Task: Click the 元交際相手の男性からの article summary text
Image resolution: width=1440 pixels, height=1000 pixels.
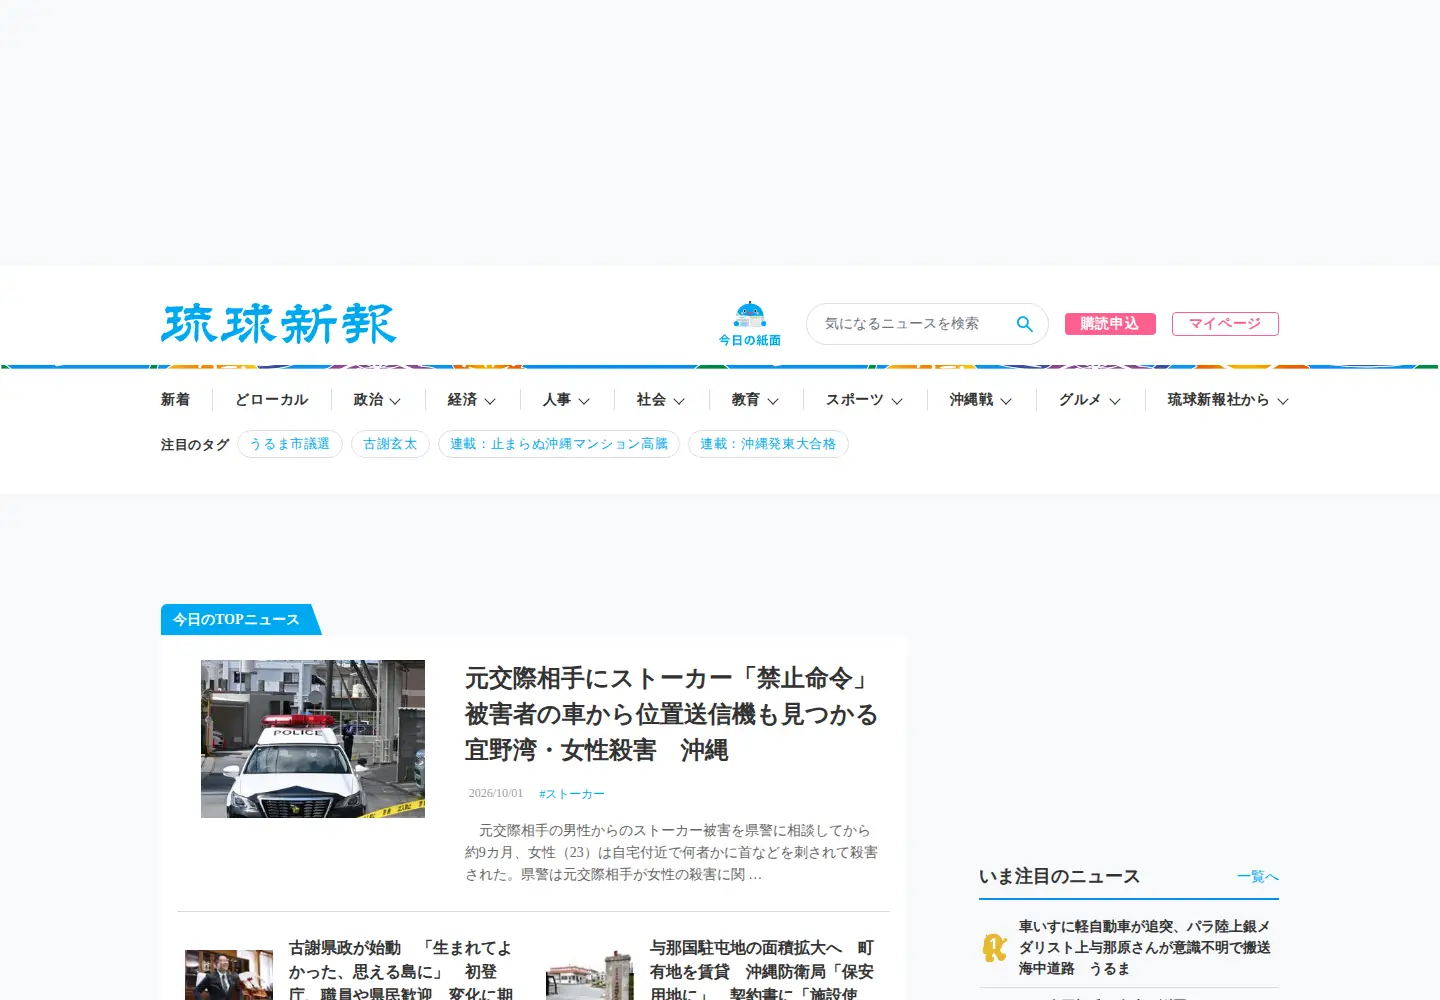Action: (671, 852)
